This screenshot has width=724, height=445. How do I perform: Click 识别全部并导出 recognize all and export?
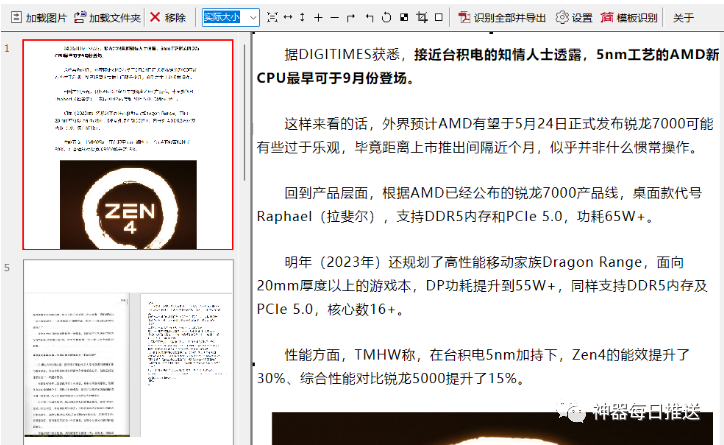click(502, 18)
